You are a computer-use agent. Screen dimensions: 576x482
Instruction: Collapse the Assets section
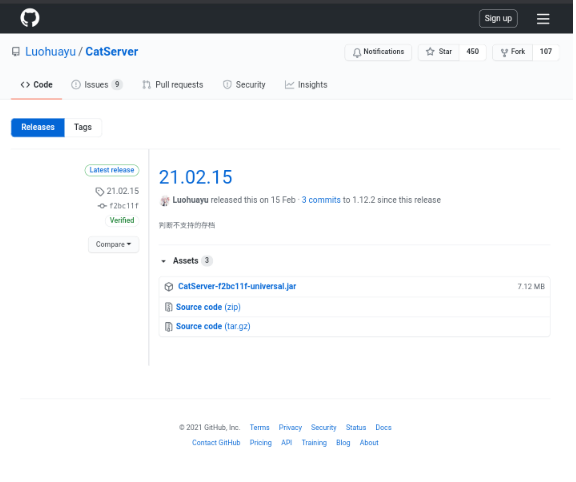point(187,261)
